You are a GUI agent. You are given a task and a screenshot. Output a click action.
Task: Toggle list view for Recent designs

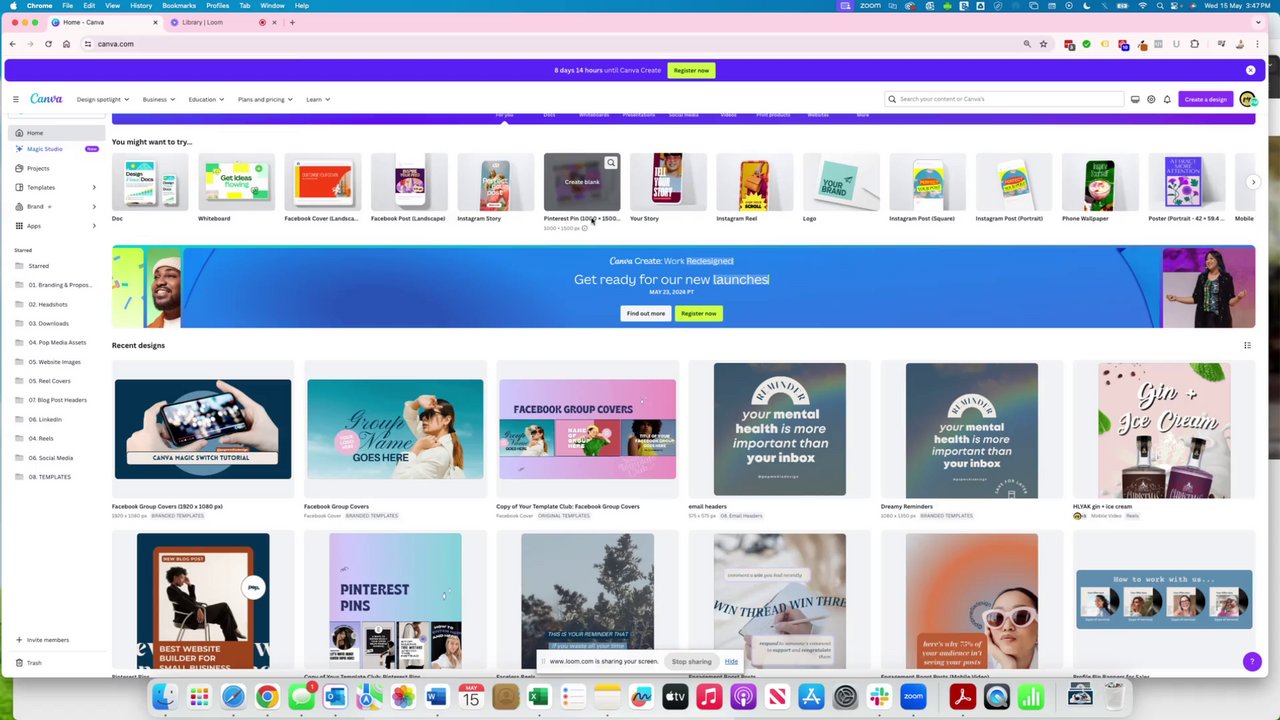(x=1247, y=345)
